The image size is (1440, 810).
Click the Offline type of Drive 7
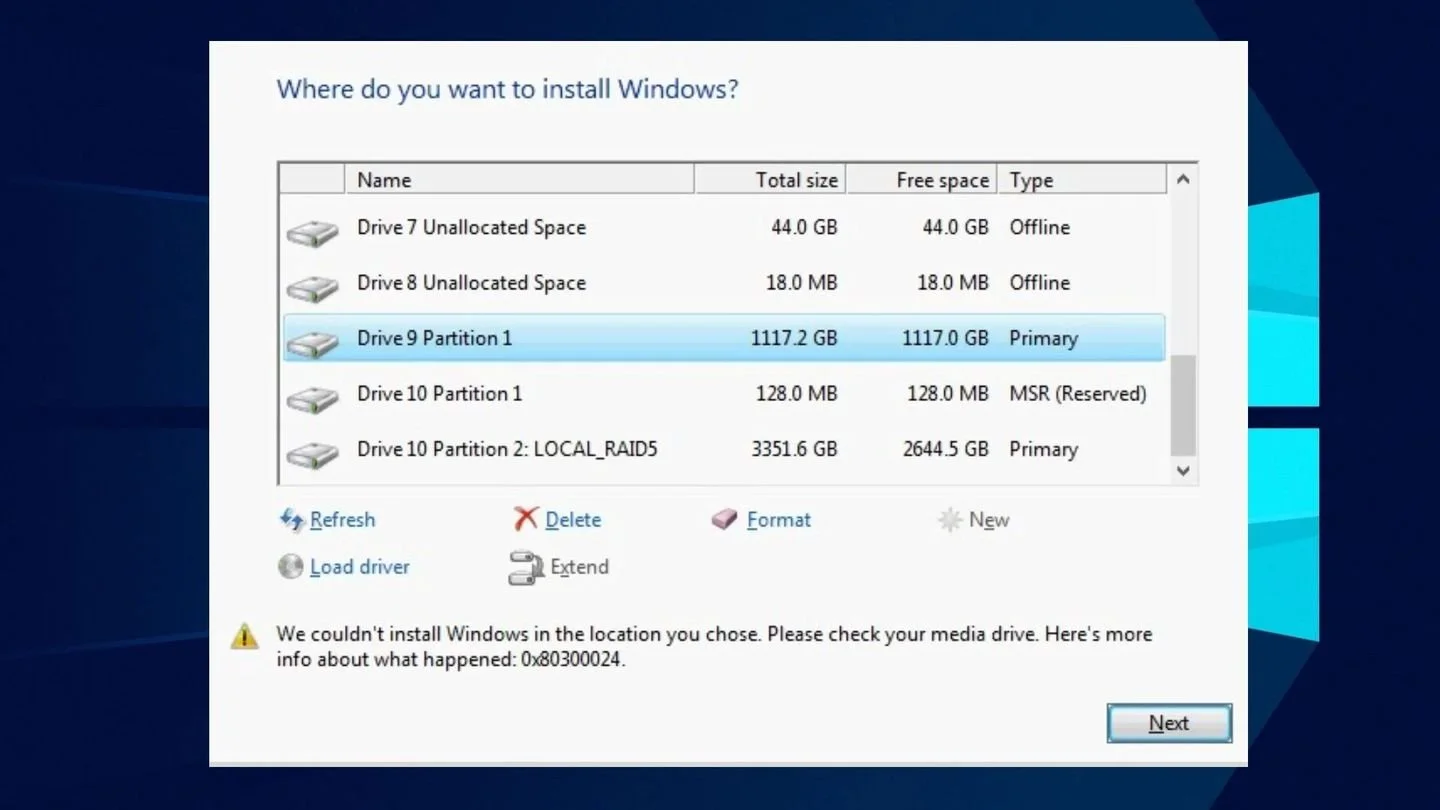pyautogui.click(x=1039, y=228)
